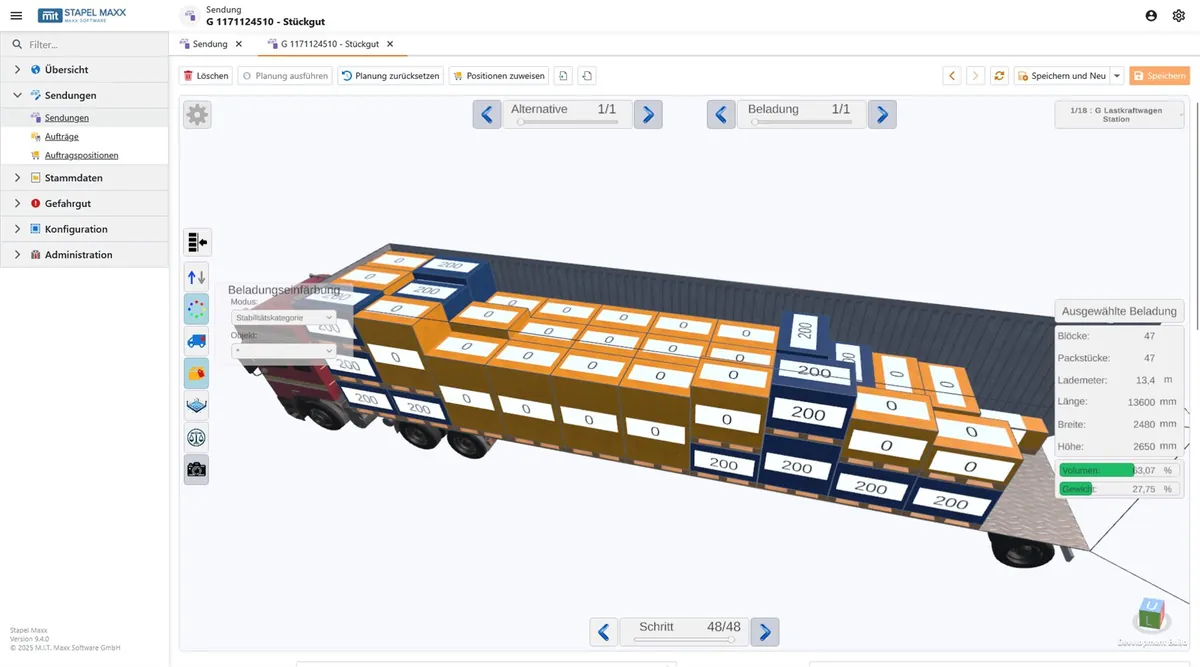Go to the next record arrow
1200x667 pixels.
(975, 76)
